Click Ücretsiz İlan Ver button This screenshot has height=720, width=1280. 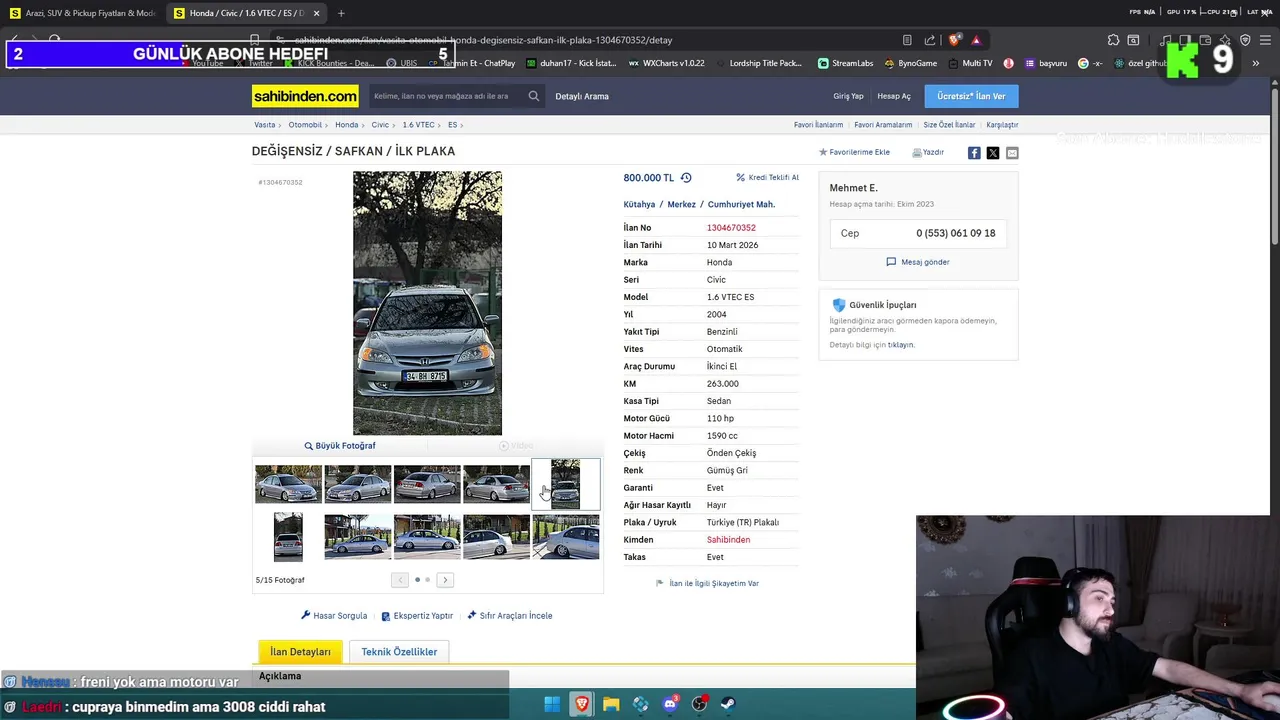(x=971, y=96)
